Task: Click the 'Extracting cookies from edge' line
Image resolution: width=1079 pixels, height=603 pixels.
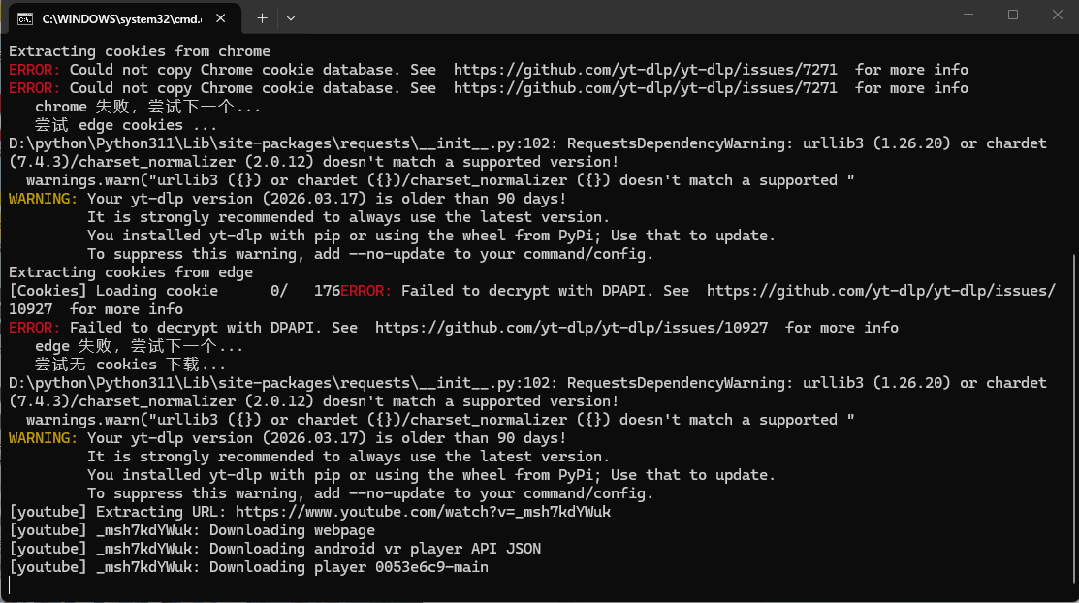Action: (131, 273)
